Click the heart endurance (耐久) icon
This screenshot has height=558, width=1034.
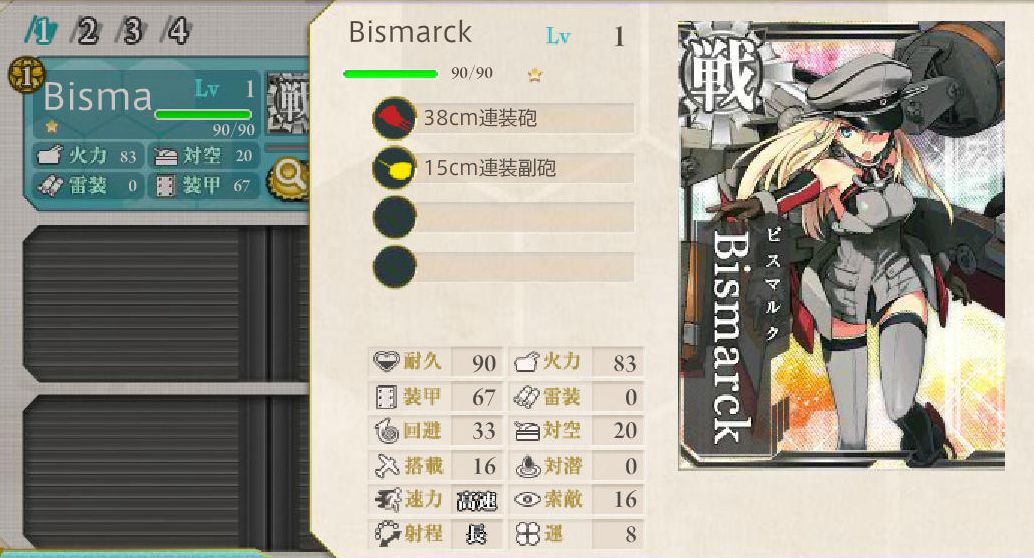coord(386,361)
